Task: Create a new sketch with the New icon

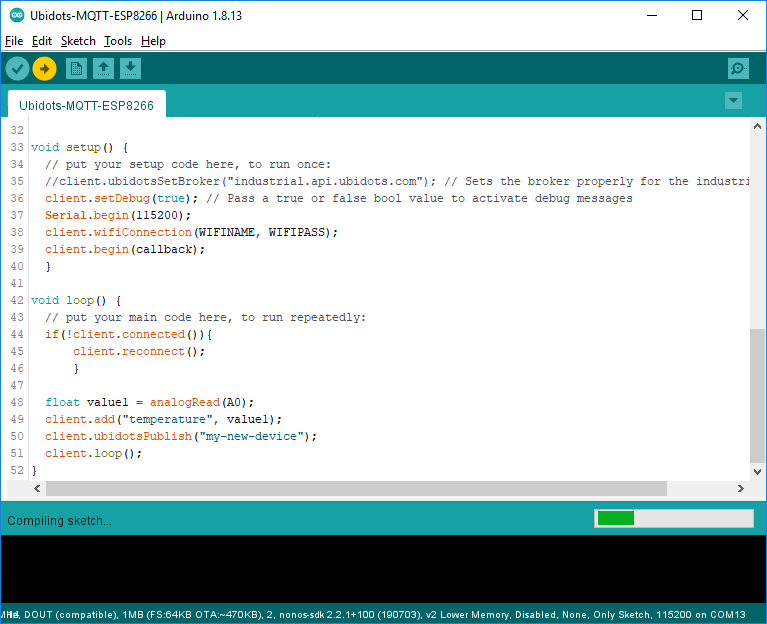Action: (x=76, y=69)
